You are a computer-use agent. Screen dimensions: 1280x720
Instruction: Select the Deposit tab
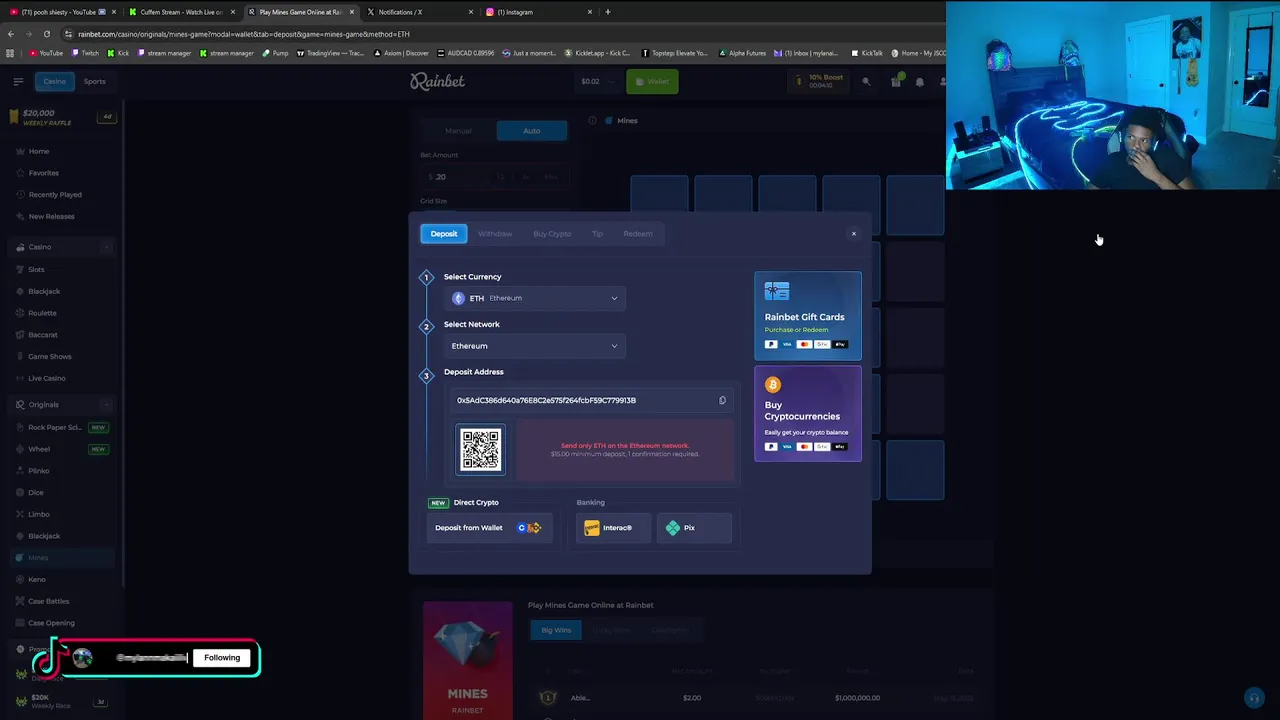[x=444, y=234]
